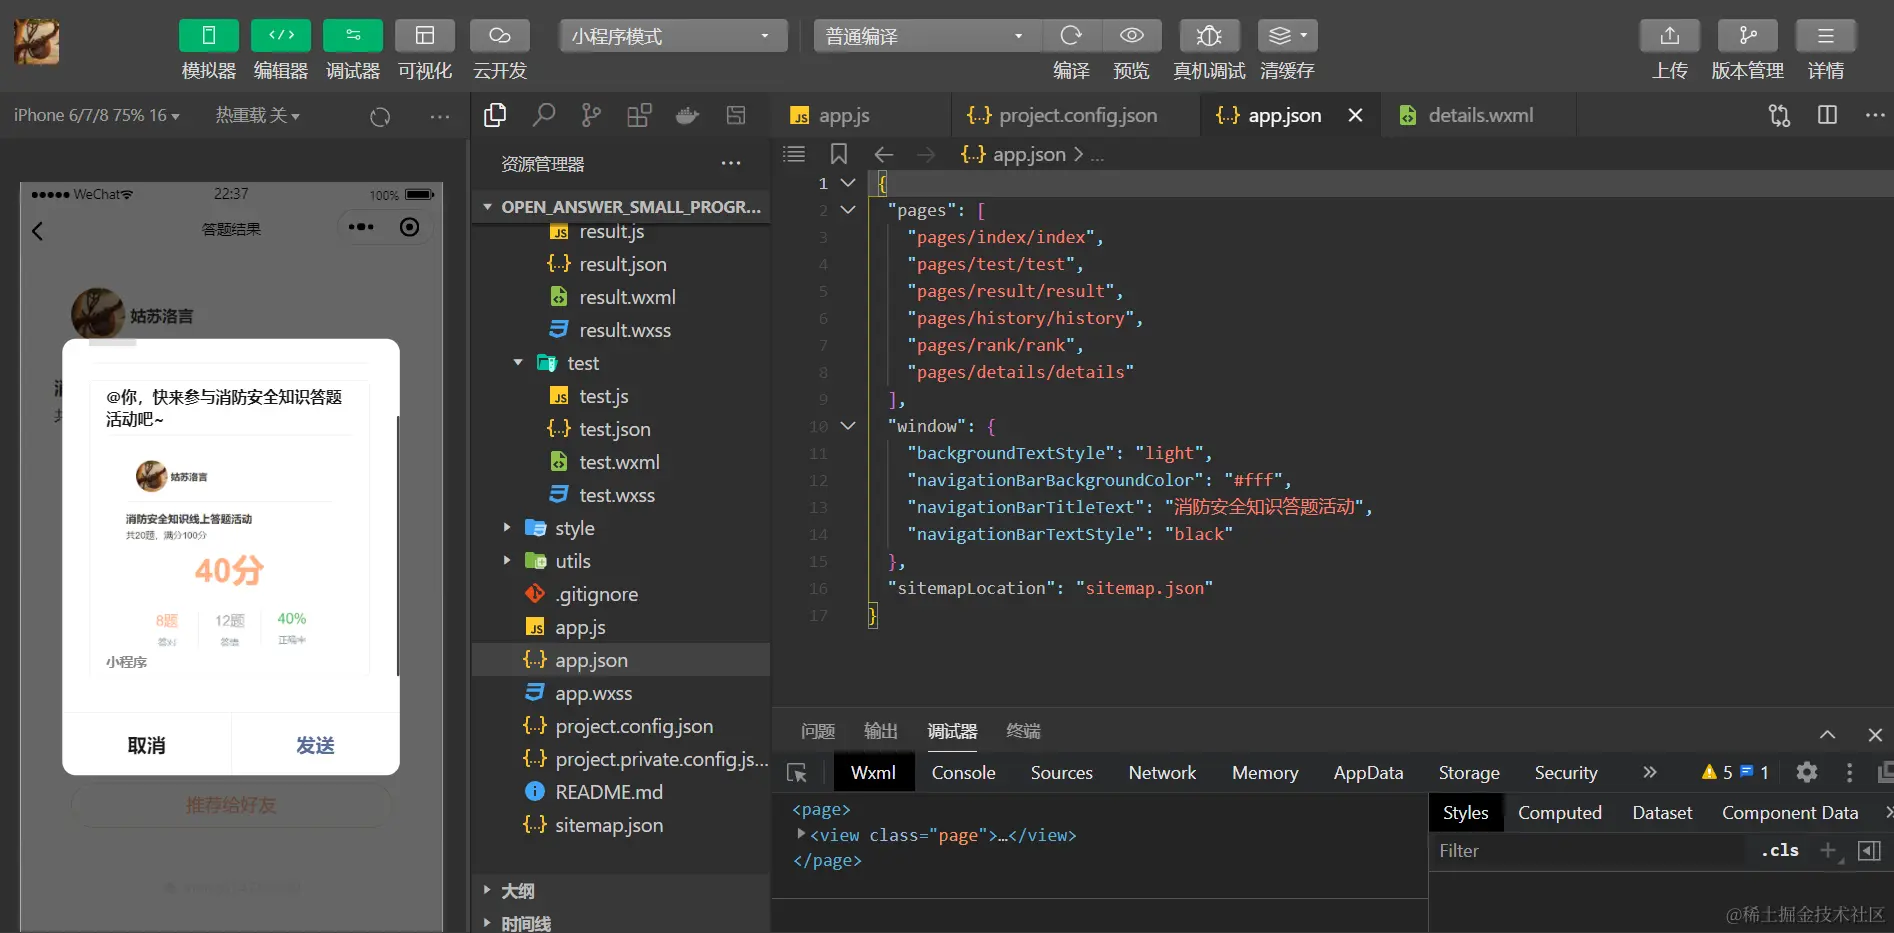Open the device model dropdown iPhone 6/7/8

[x=97, y=115]
